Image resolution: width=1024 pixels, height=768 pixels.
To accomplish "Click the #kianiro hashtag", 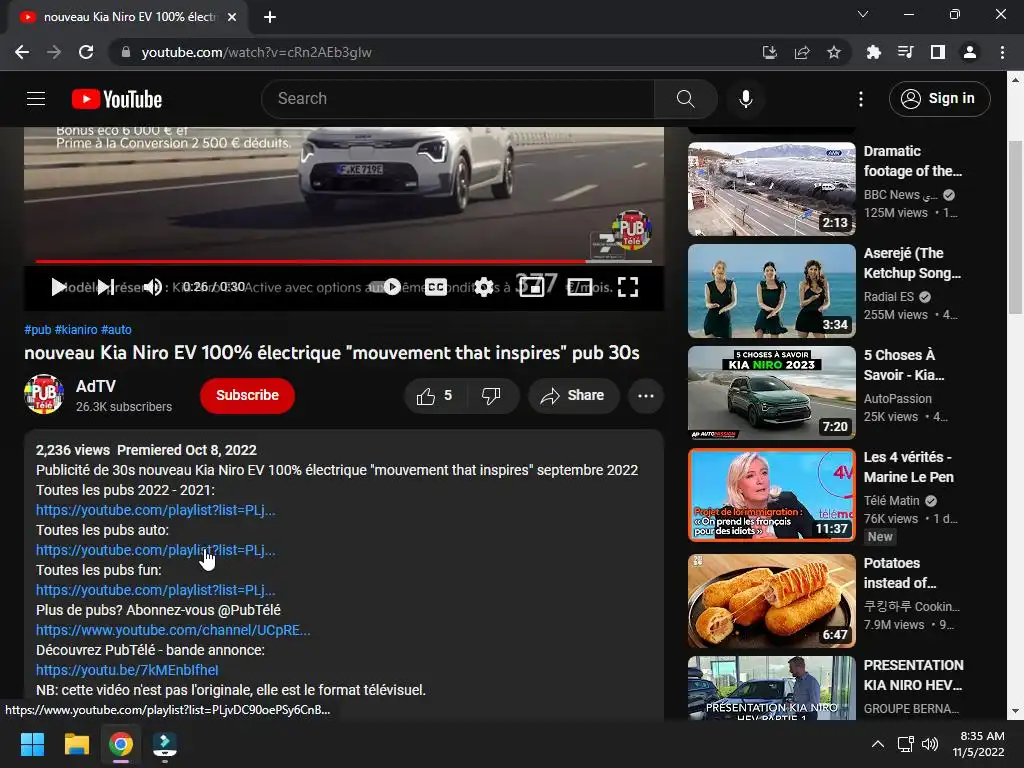I will tap(76, 330).
